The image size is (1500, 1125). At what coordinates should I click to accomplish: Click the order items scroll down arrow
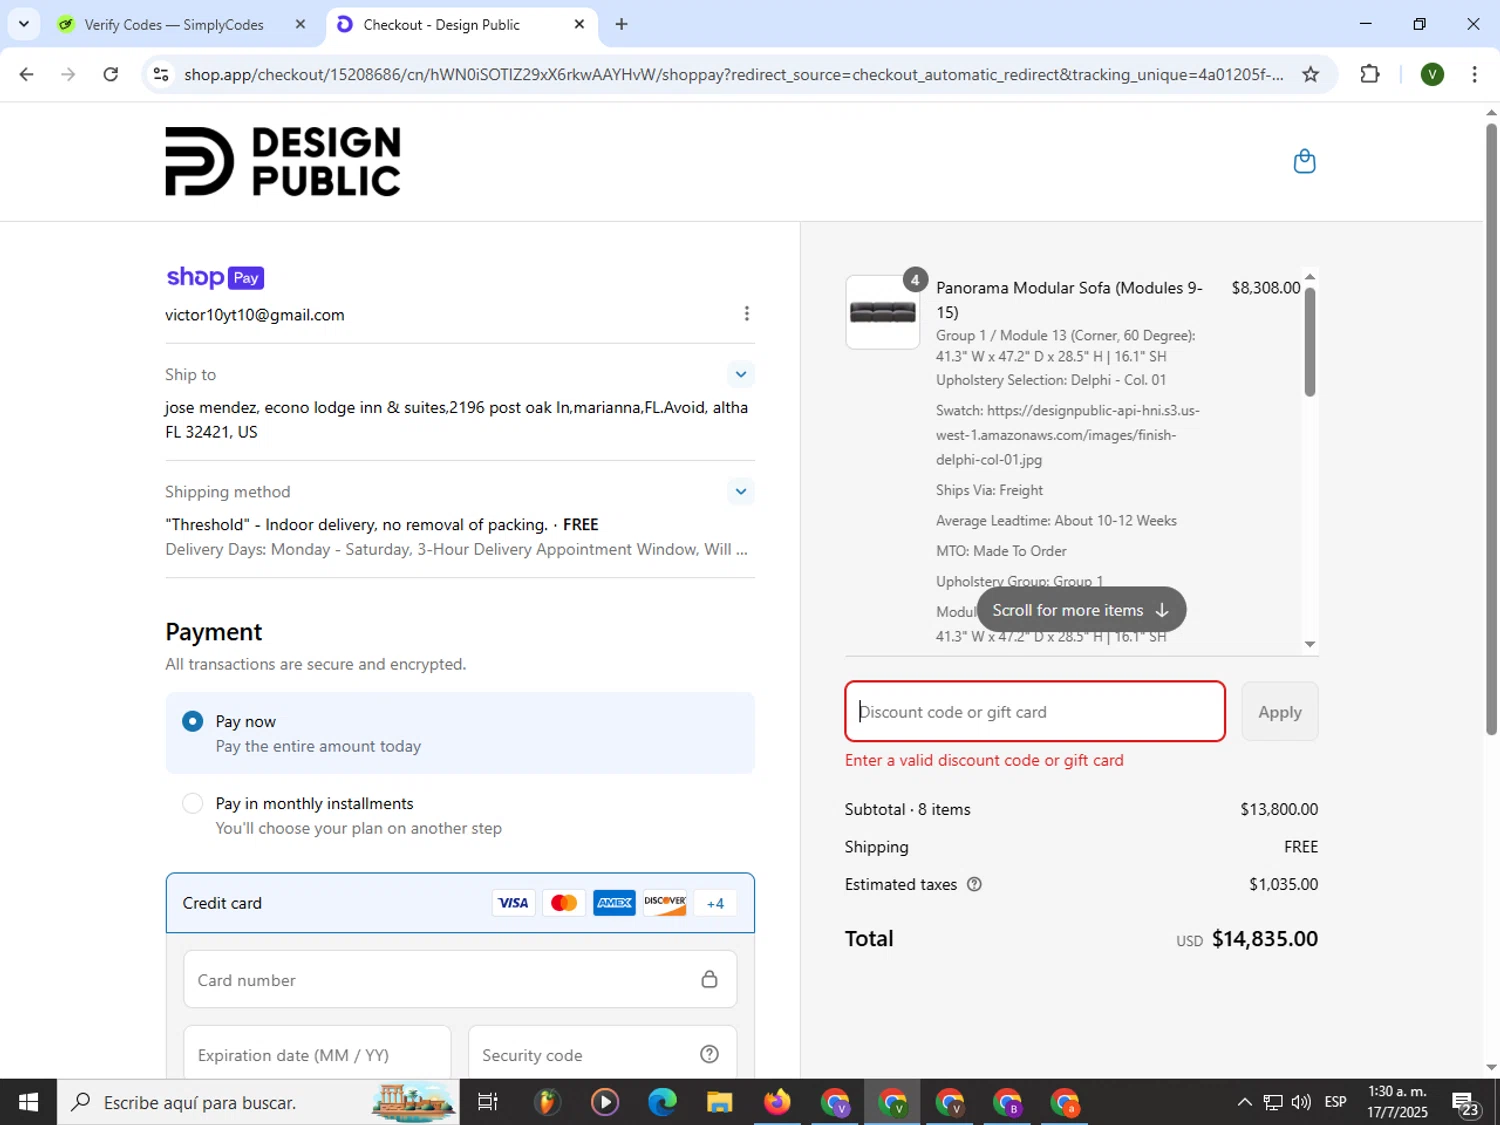pyautogui.click(x=1310, y=644)
